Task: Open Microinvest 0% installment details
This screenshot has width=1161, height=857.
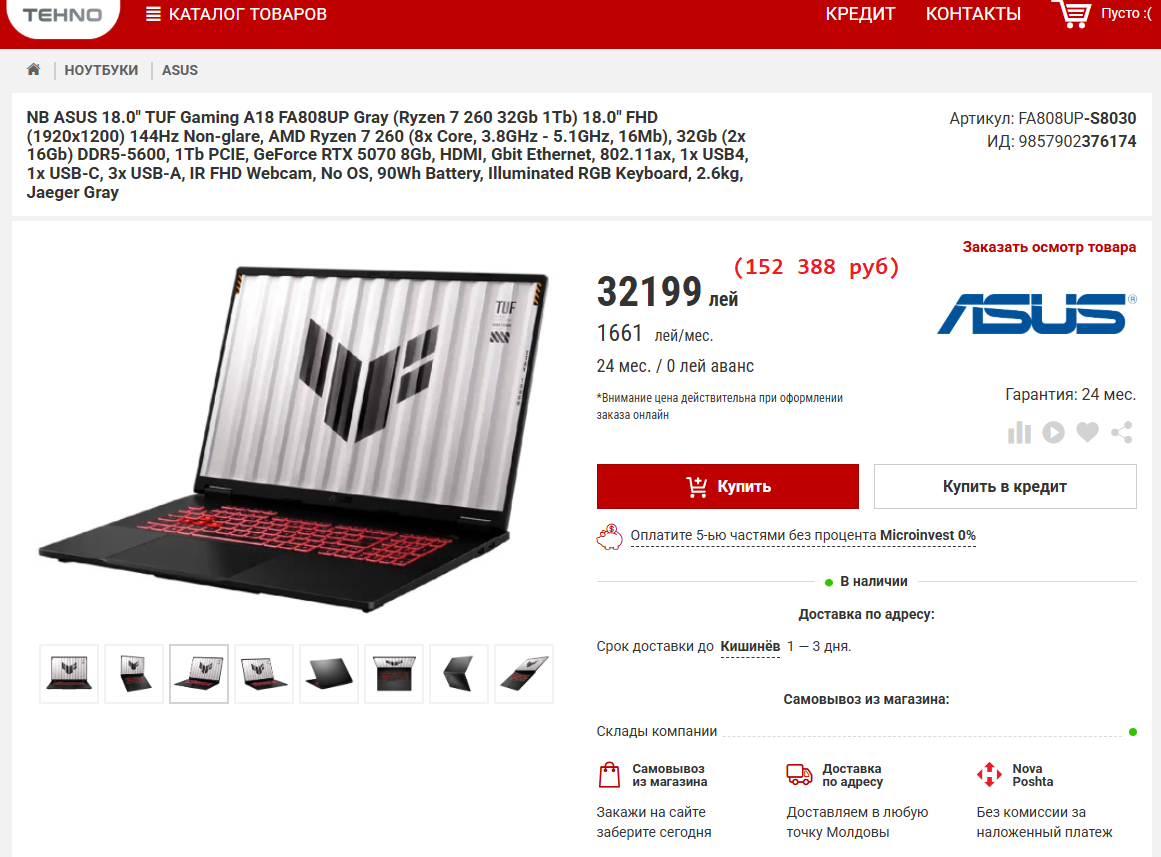Action: click(803, 536)
